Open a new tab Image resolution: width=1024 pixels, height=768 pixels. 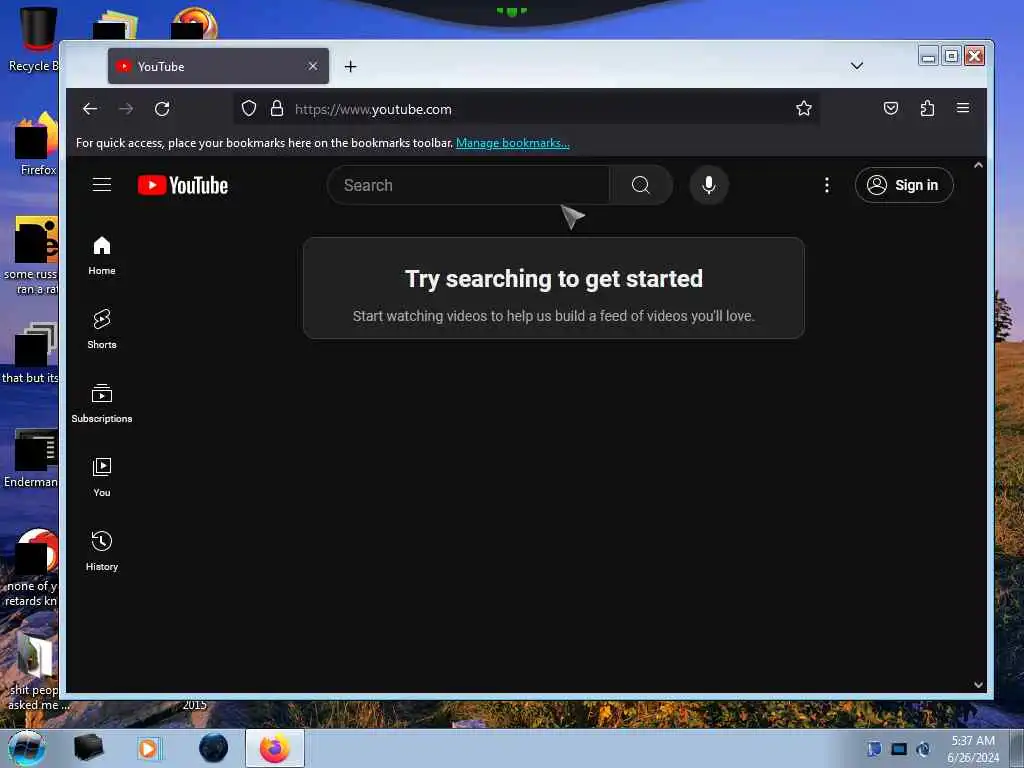click(351, 66)
